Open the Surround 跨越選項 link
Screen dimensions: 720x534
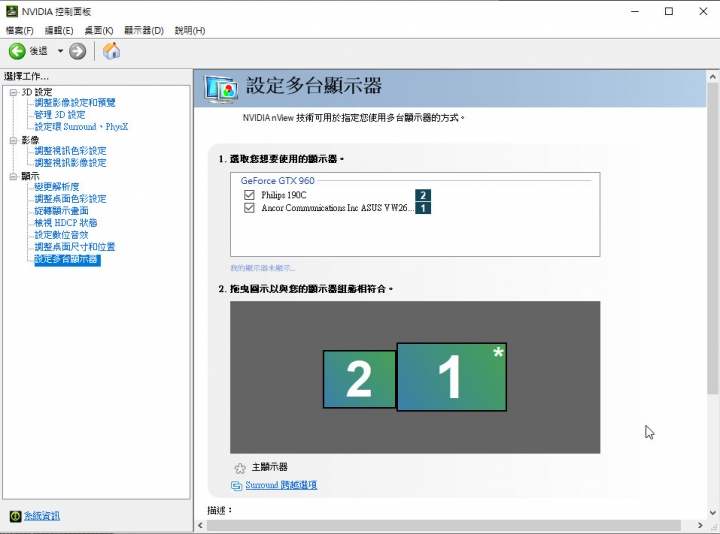point(281,485)
